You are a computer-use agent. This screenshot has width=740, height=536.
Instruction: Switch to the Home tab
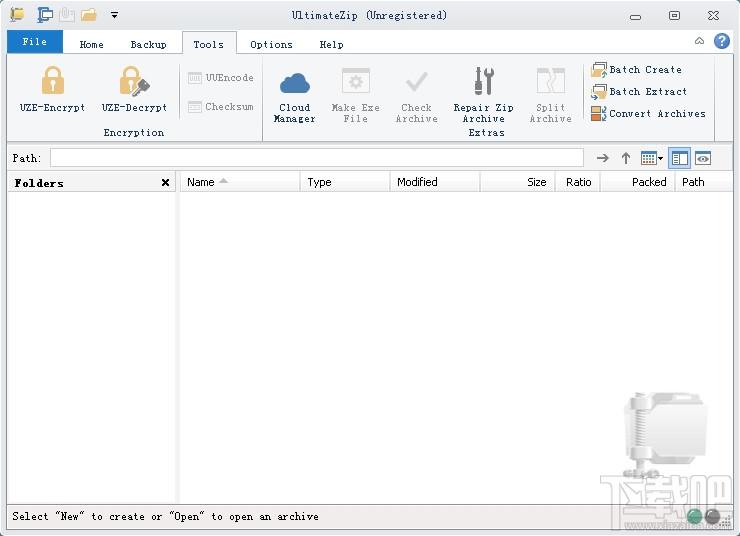tap(92, 44)
